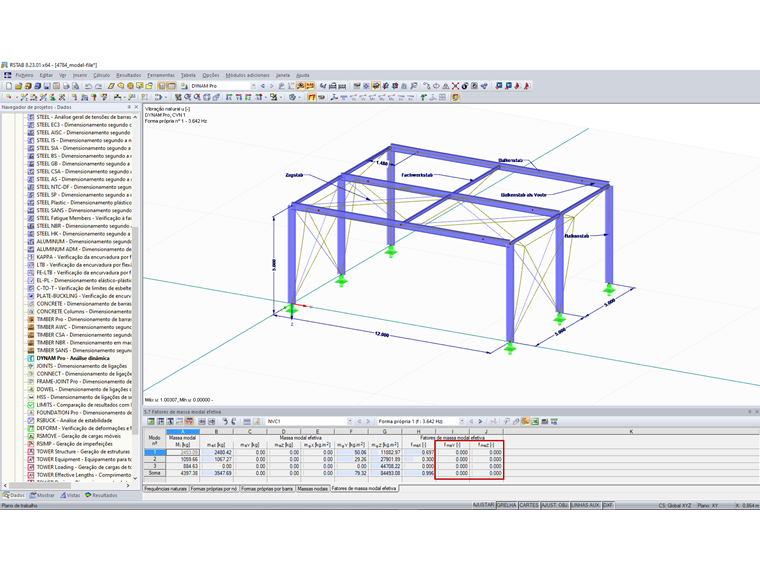Show next mode shape arrow beside Forma própria
This screenshot has width=760, height=570.
tap(480, 422)
